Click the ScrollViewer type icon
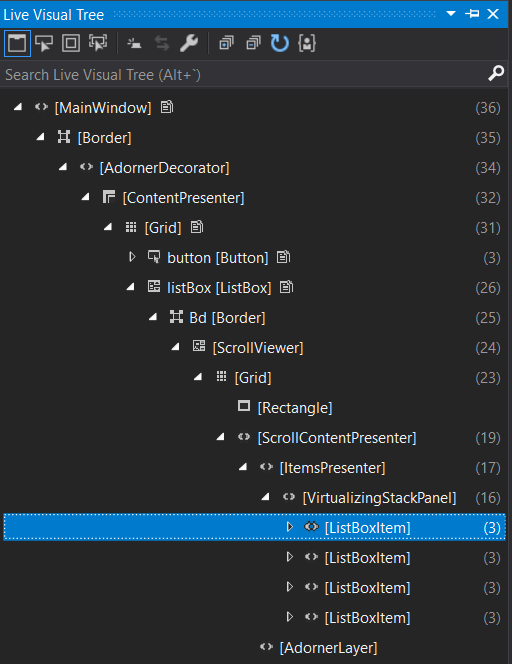 click(199, 347)
